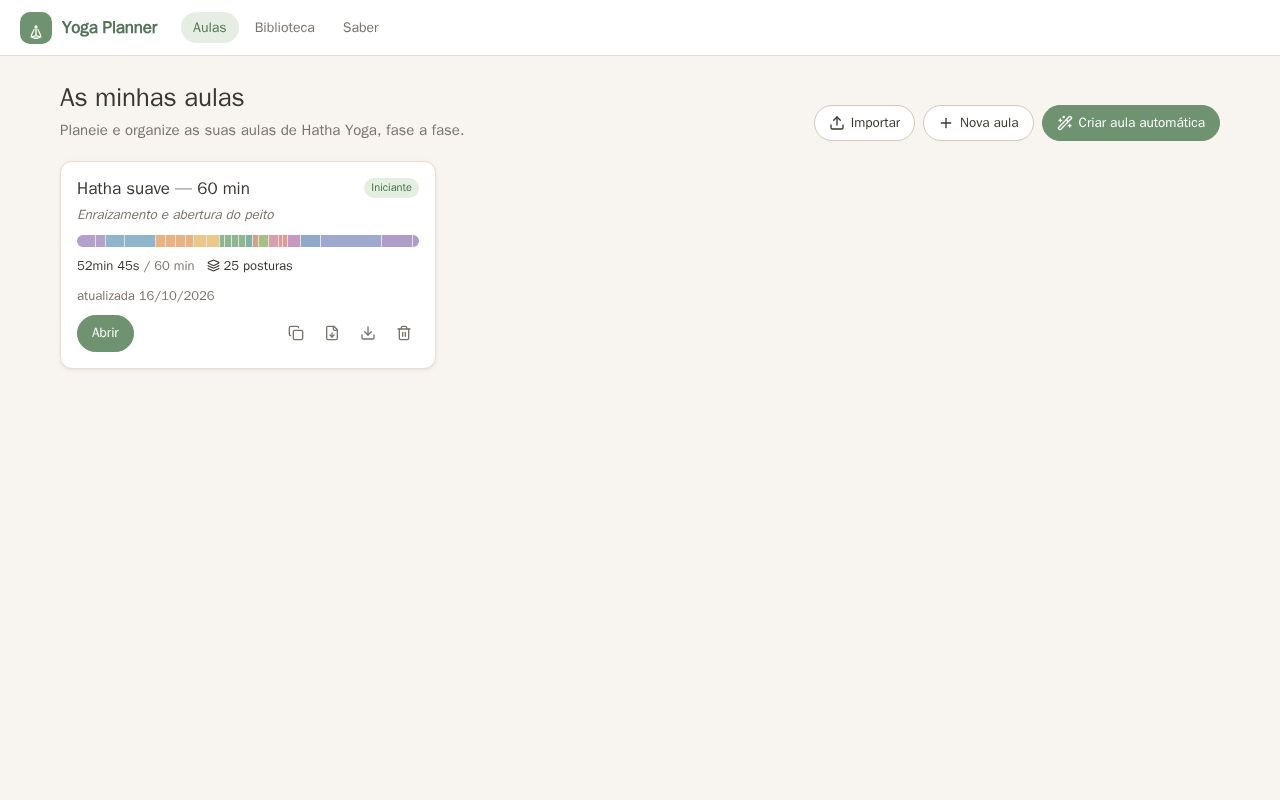Click "Enraizamento e abertura do peito" subtitle

pos(175,215)
